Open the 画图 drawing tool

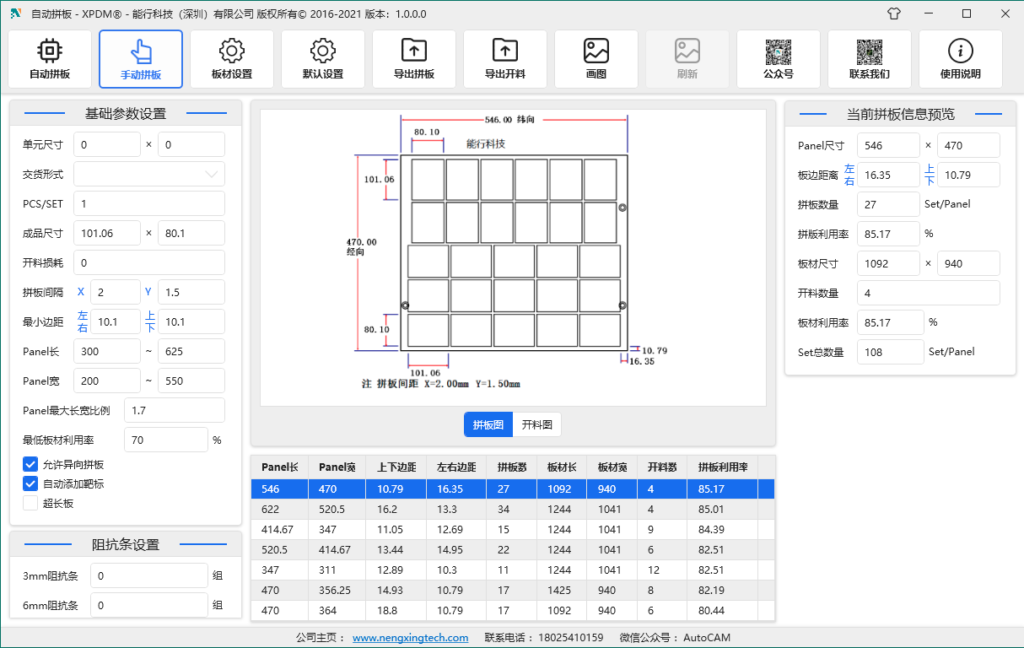point(596,58)
